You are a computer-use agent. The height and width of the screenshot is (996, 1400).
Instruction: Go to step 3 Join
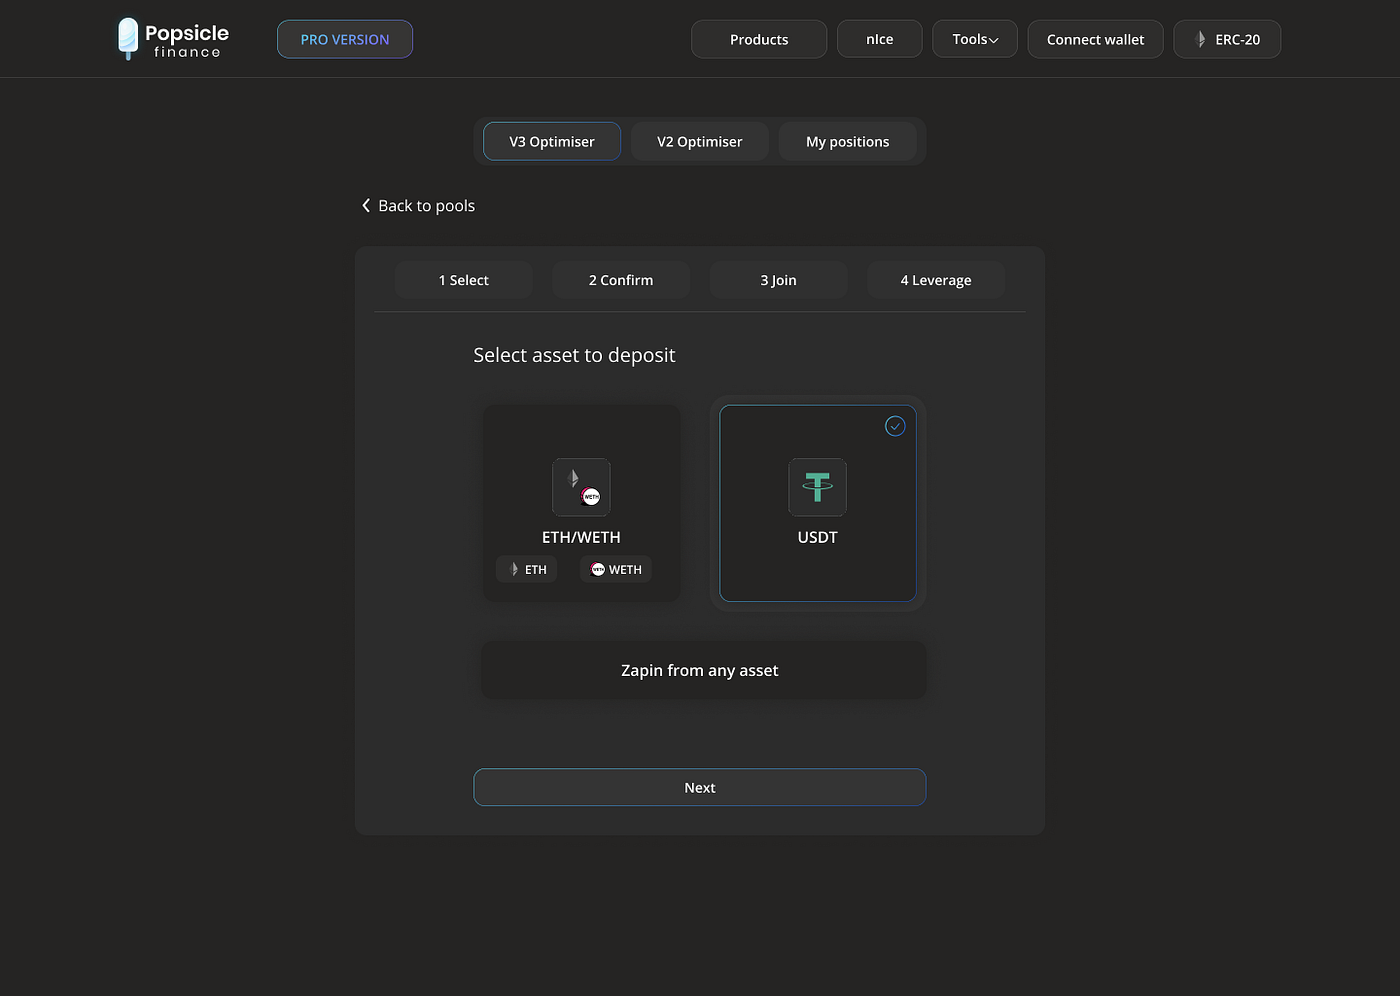click(779, 280)
